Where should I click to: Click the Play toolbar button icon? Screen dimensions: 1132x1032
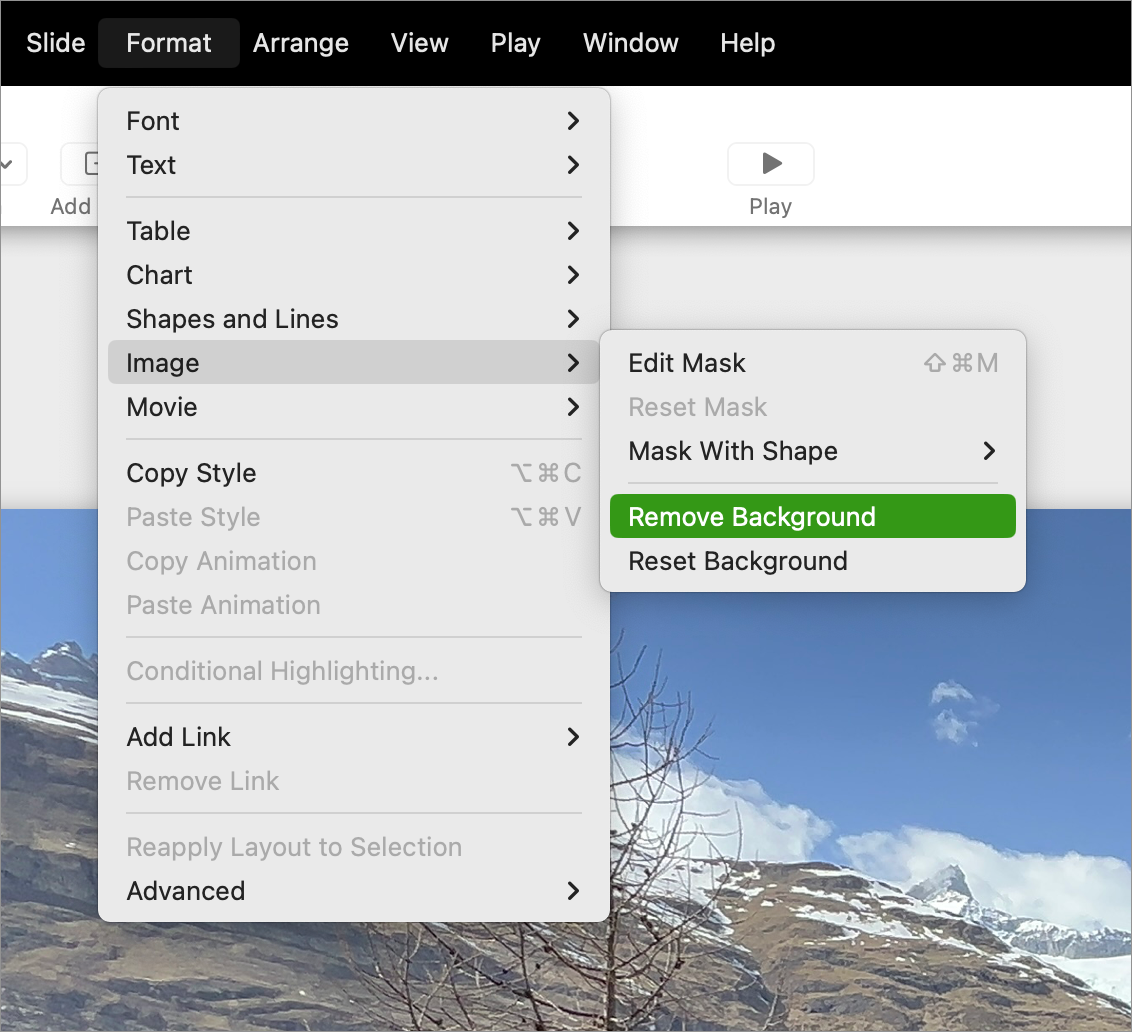[x=771, y=164]
